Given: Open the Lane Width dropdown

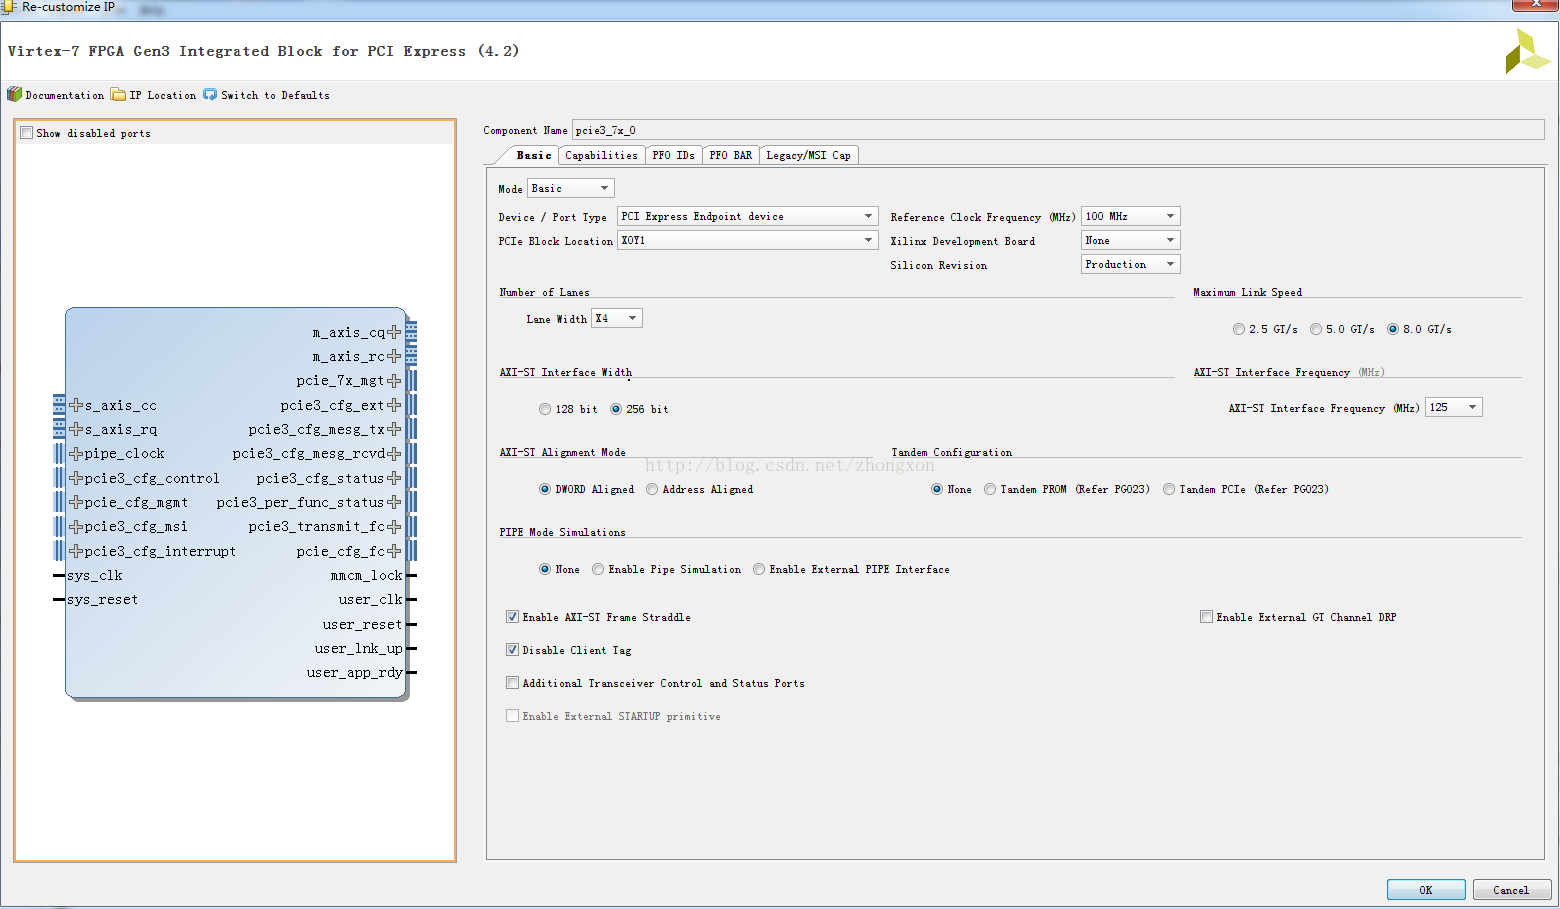Looking at the screenshot, I should click(x=617, y=318).
